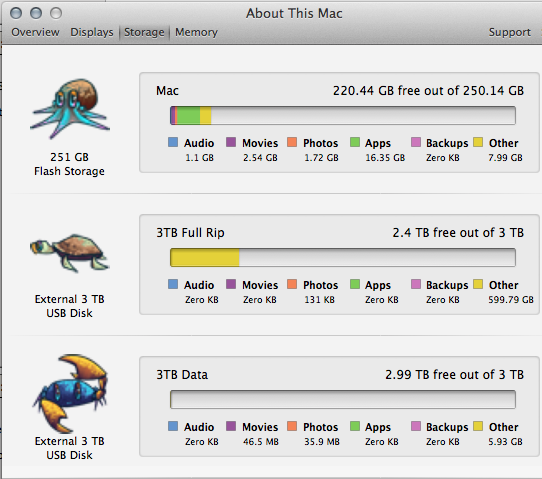This screenshot has height=479, width=542.
Task: Click the Movies swatch in 3TB Full Rip
Action: coord(231,284)
